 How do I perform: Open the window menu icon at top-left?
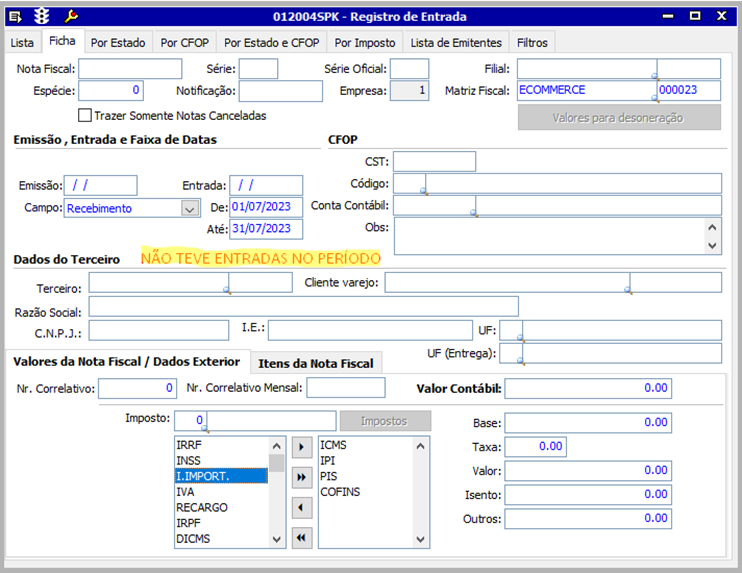tap(15, 16)
